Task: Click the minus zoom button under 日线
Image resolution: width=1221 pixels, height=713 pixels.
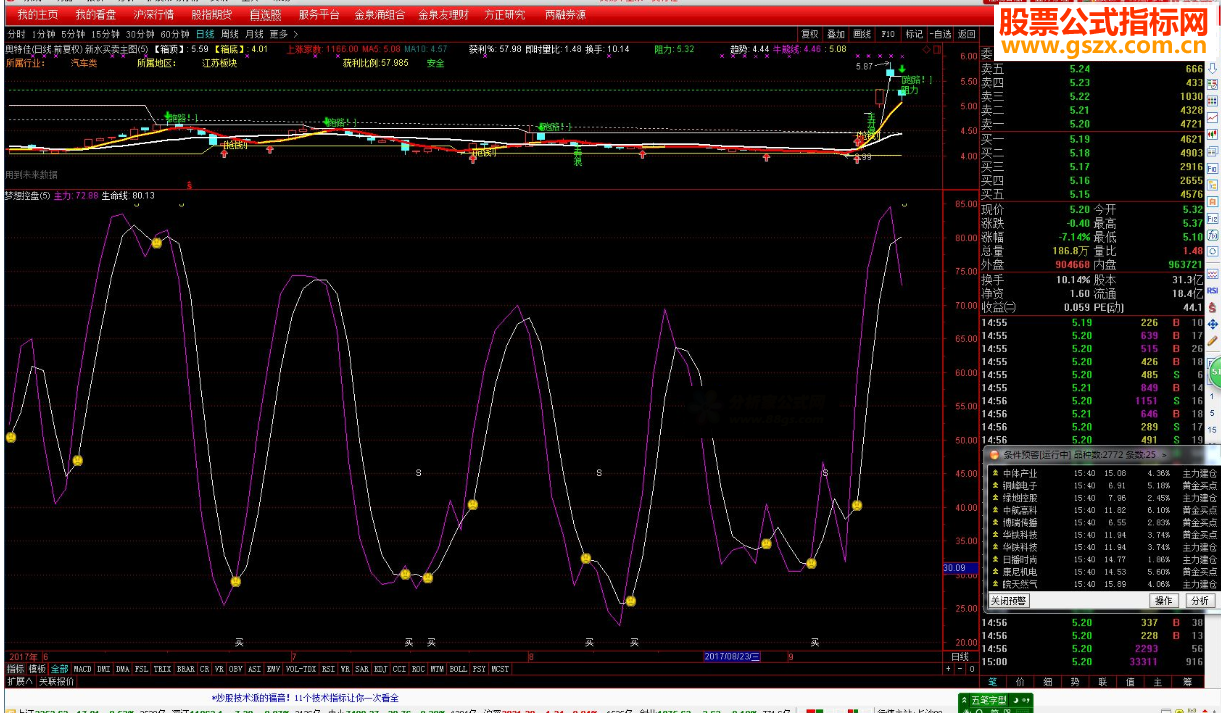Action: tap(962, 669)
